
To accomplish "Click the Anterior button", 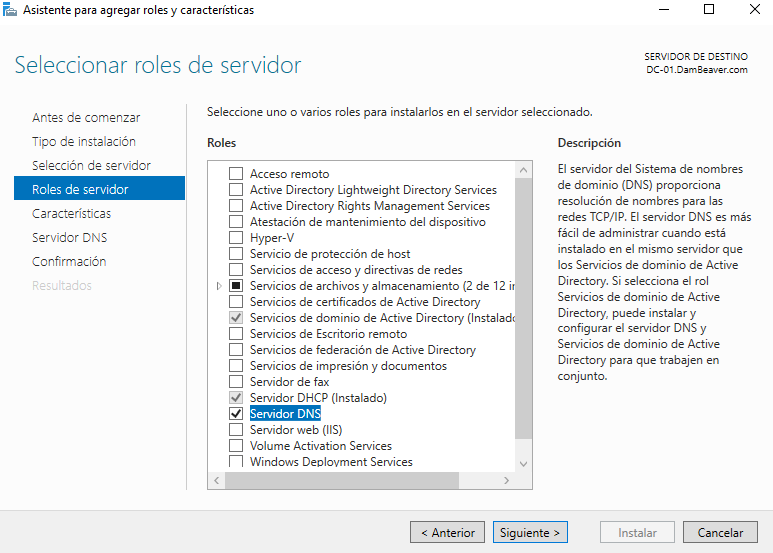I will (448, 532).
